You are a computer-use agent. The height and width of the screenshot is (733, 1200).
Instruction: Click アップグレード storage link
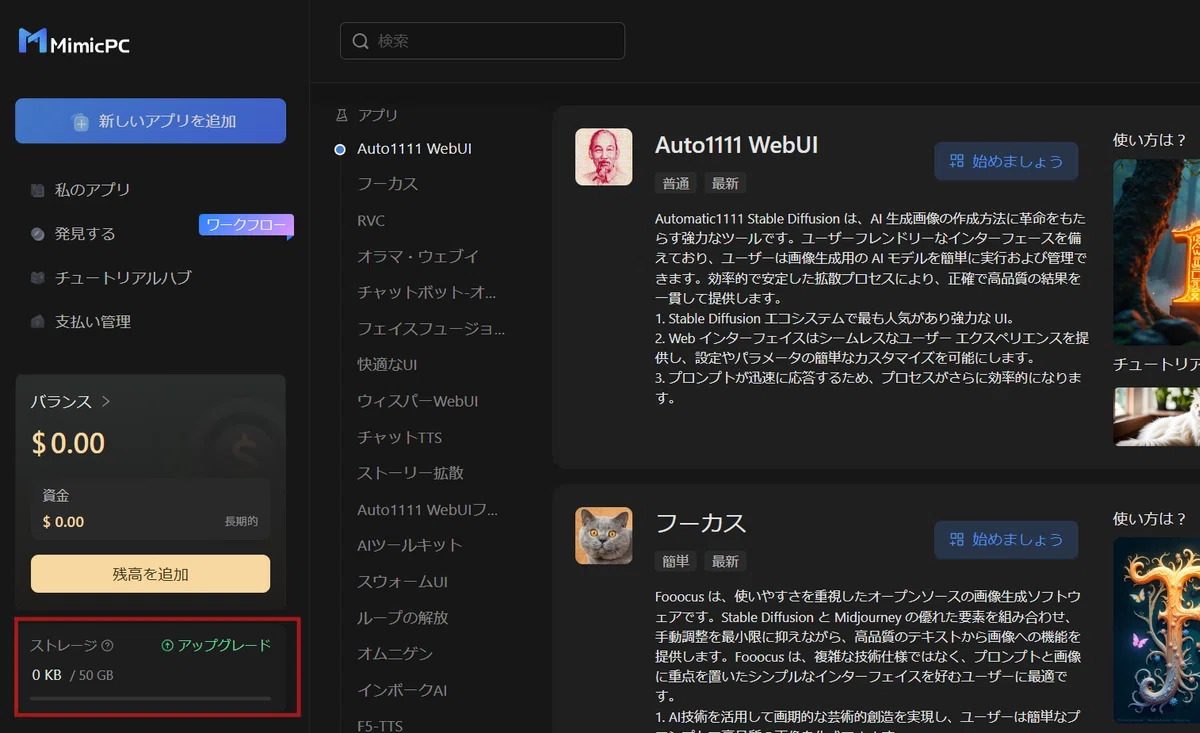(216, 646)
